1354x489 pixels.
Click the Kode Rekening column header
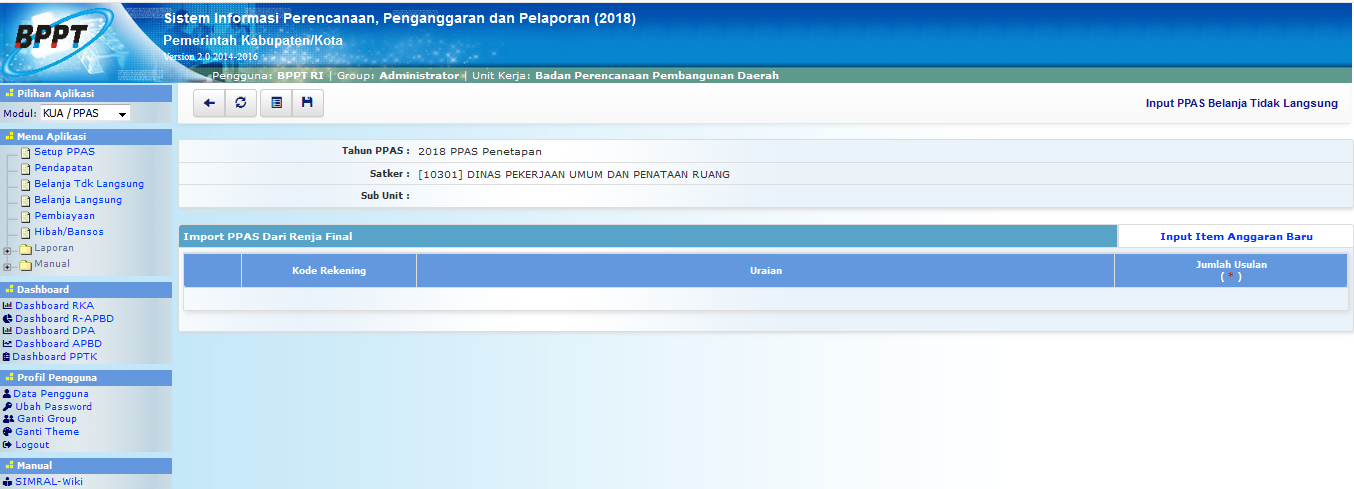coord(329,271)
